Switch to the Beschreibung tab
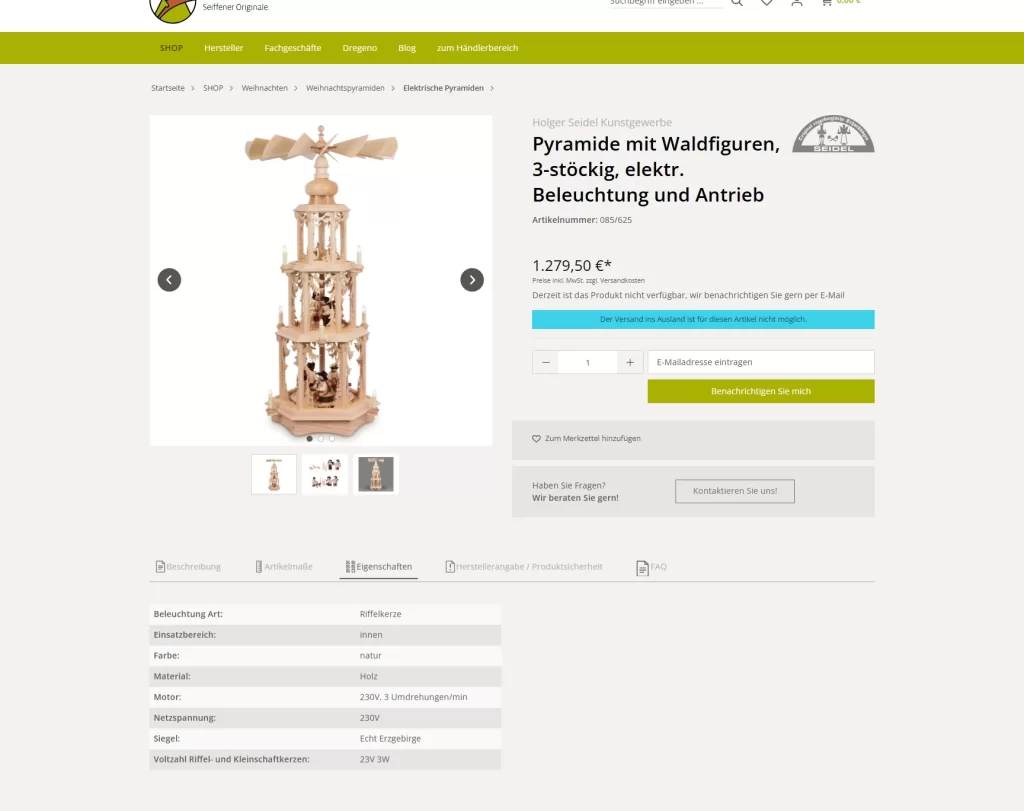Viewport: 1024px width, 811px height. (x=188, y=567)
